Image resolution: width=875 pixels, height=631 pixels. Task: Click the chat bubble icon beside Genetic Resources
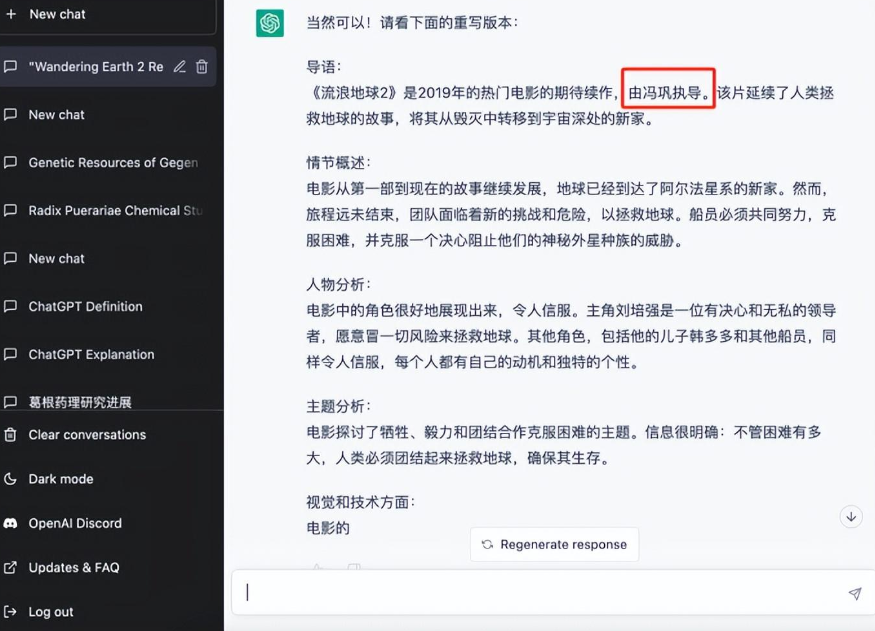[10, 162]
